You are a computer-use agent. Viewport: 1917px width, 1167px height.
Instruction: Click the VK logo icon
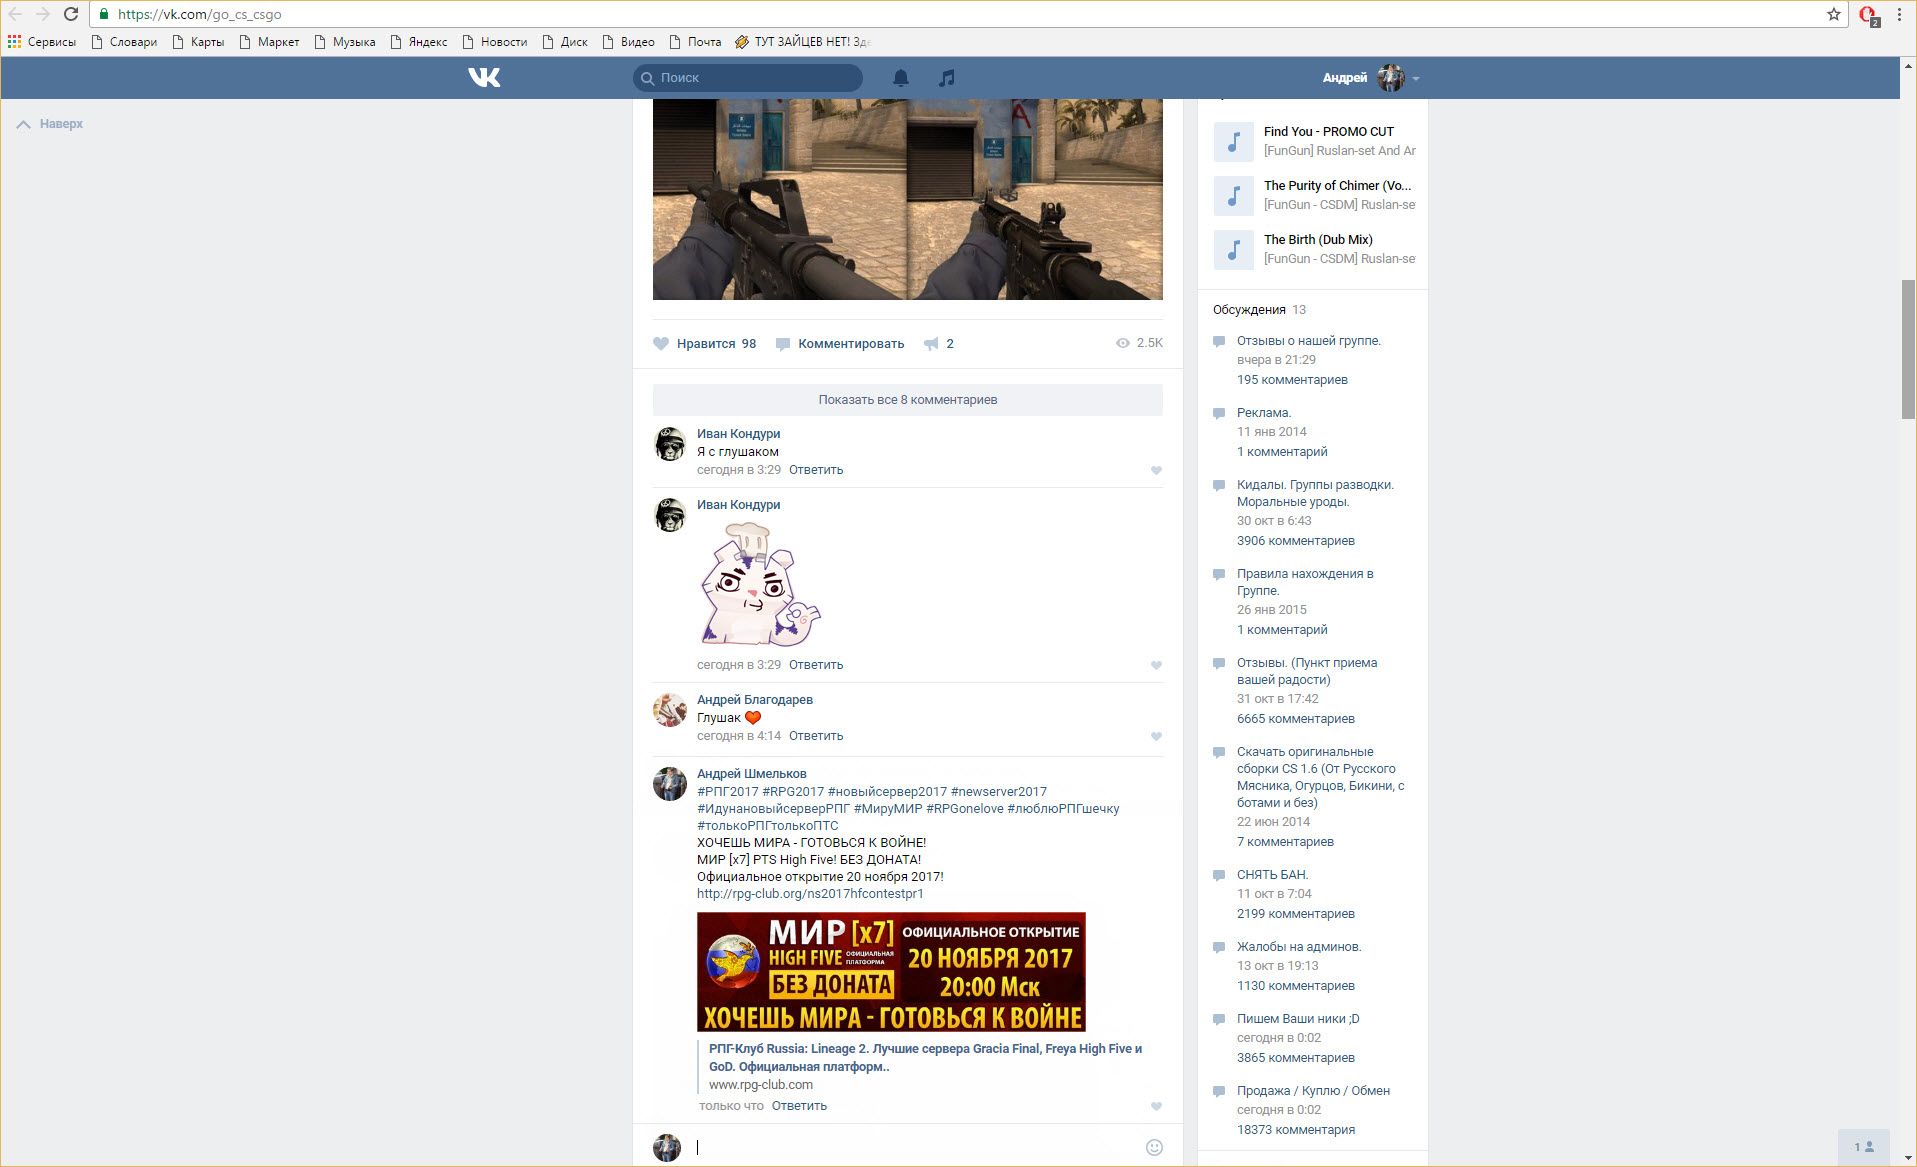(484, 78)
